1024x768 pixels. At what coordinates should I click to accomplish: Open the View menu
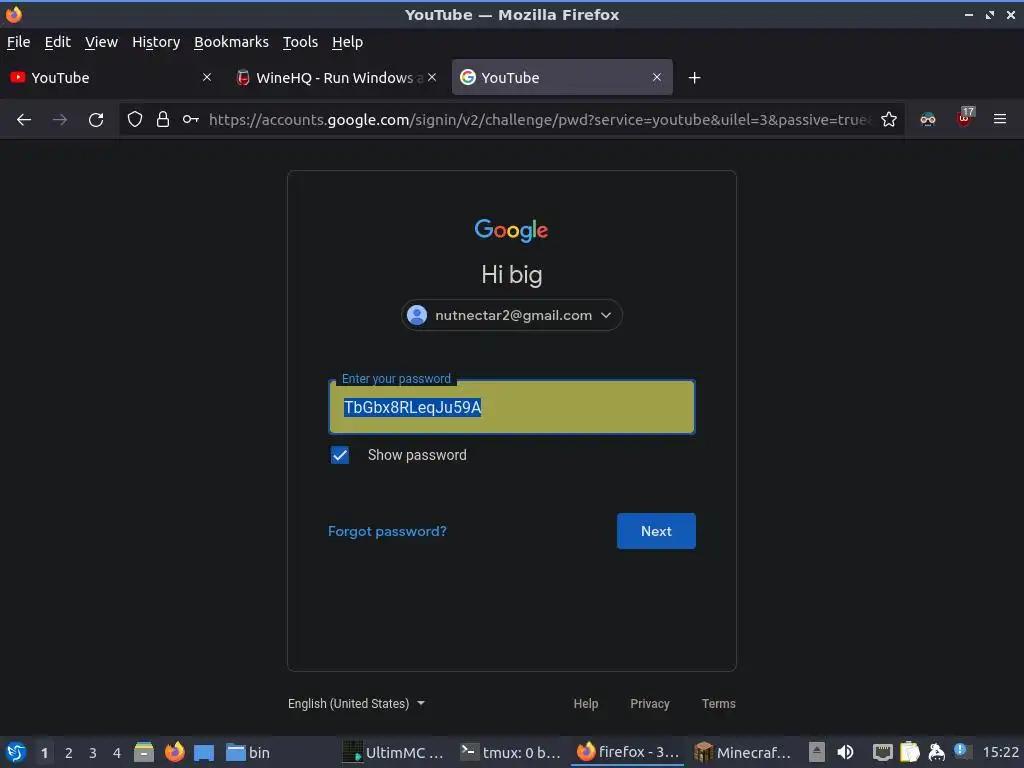point(101,42)
